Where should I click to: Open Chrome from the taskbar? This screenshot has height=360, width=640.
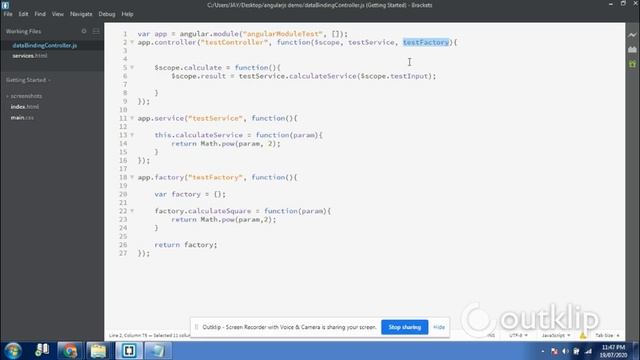pyautogui.click(x=69, y=351)
